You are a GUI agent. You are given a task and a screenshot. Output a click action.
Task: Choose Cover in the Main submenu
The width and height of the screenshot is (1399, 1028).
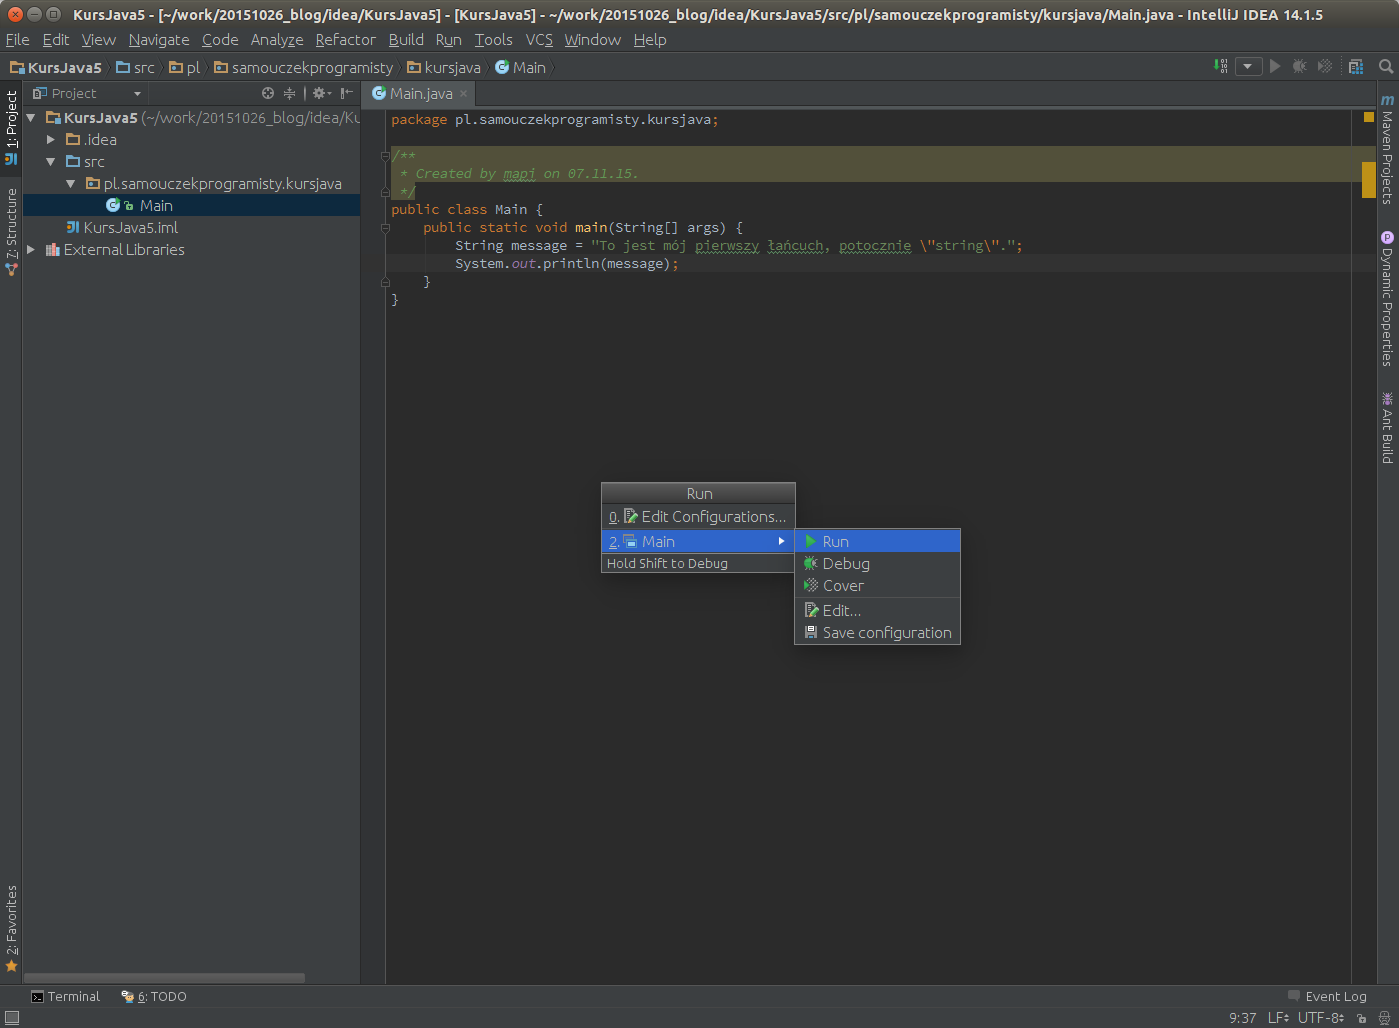tap(877, 586)
